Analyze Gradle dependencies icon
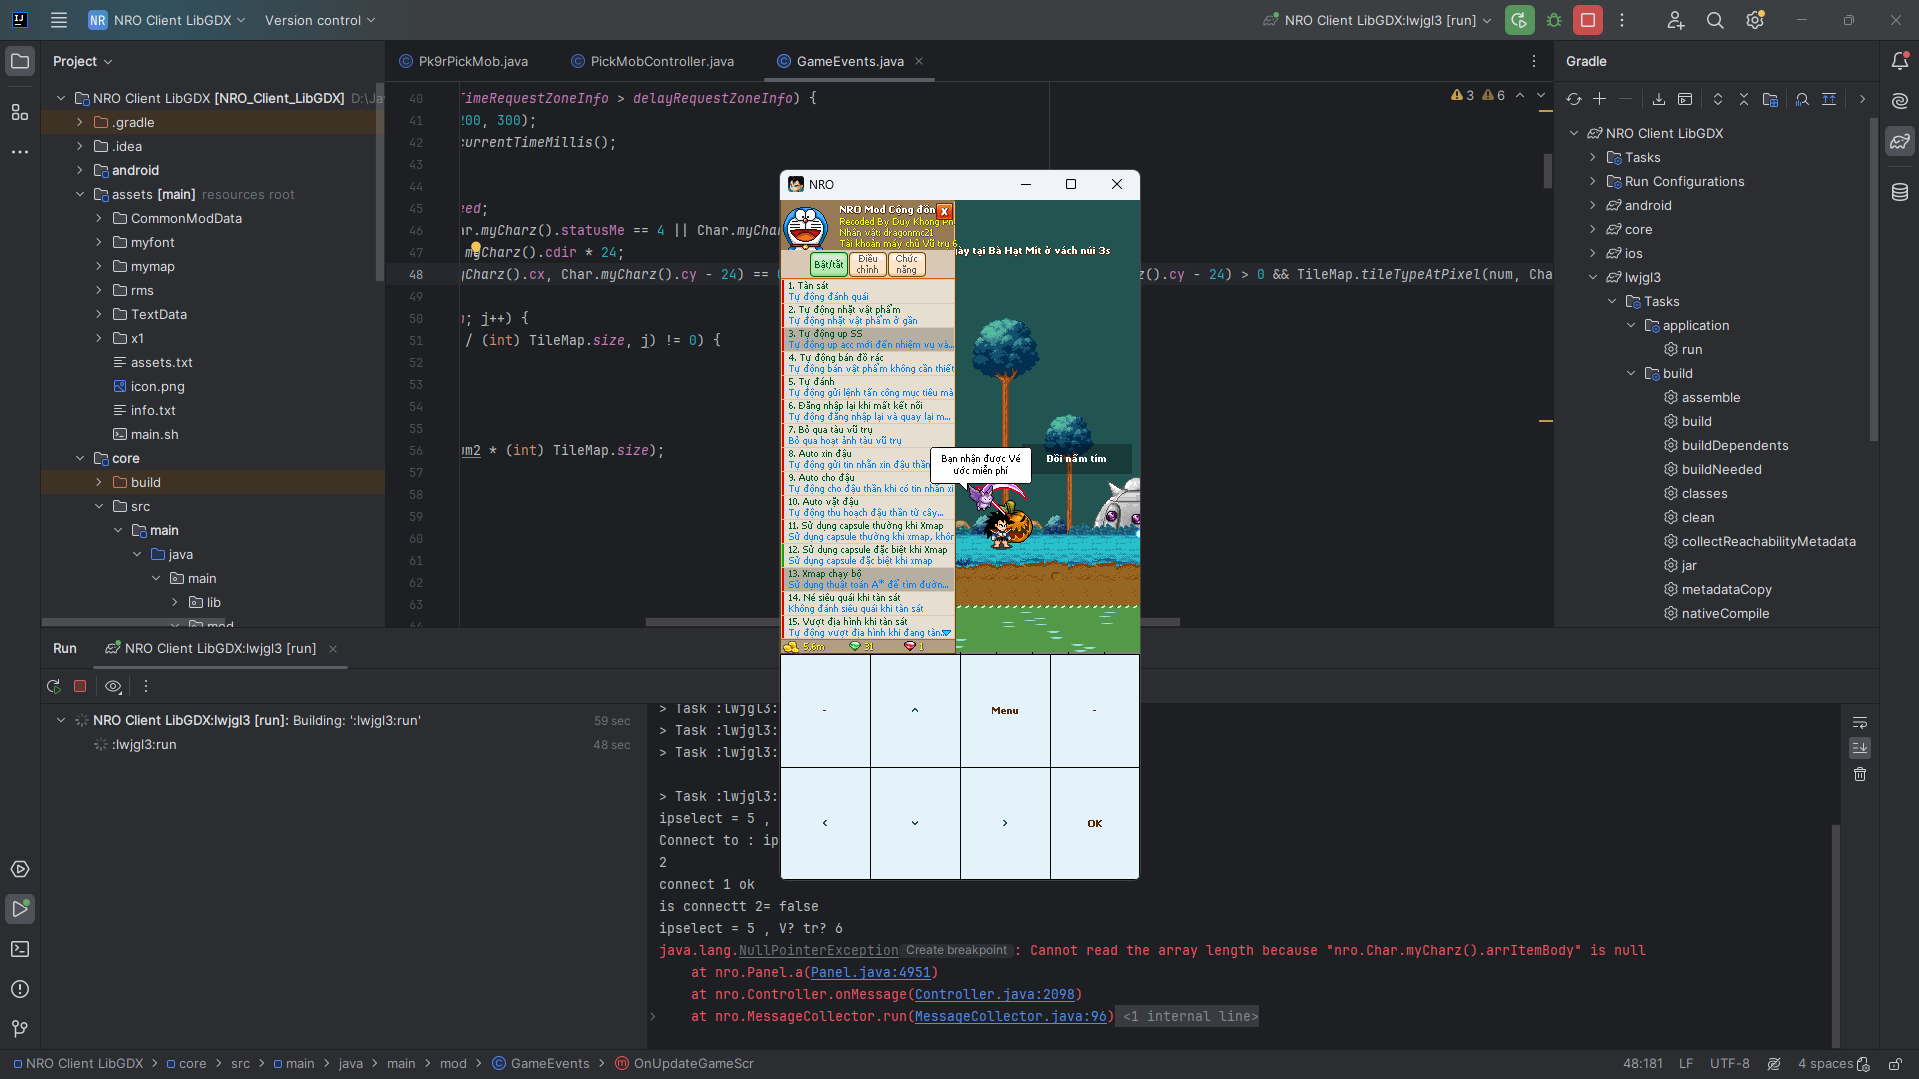Screen dimensions: 1919x1079 [x=1802, y=99]
